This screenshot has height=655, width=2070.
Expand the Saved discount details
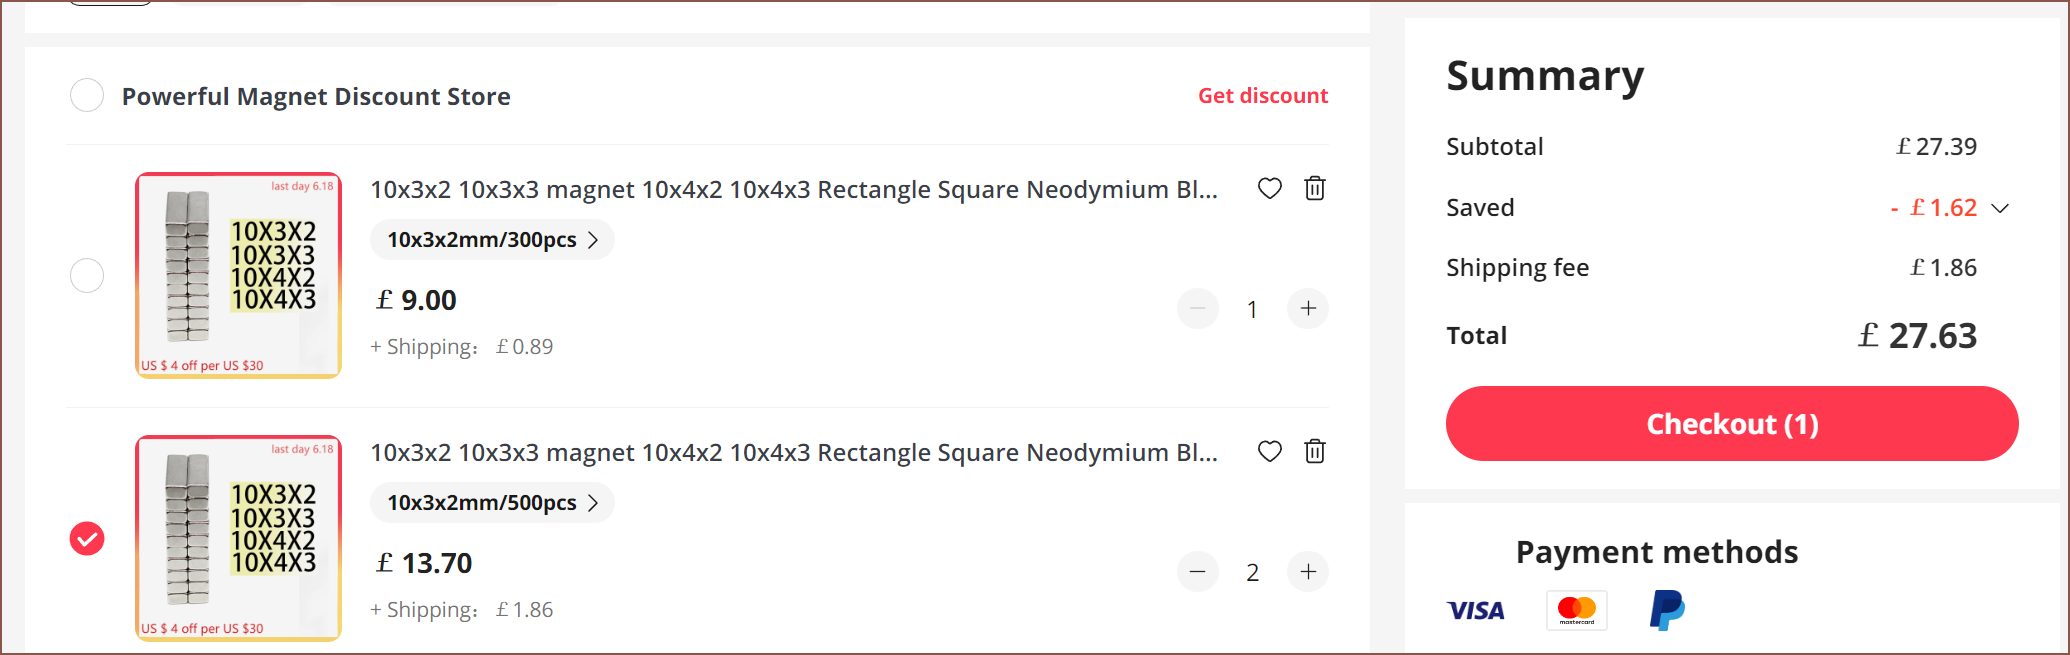point(2000,208)
